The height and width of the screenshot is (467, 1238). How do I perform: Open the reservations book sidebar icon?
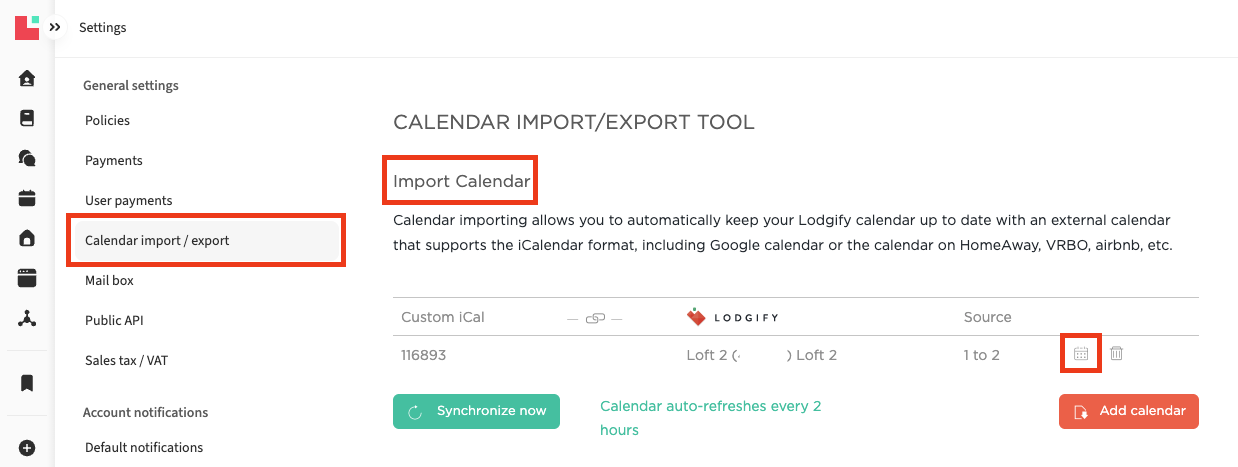click(x=27, y=118)
